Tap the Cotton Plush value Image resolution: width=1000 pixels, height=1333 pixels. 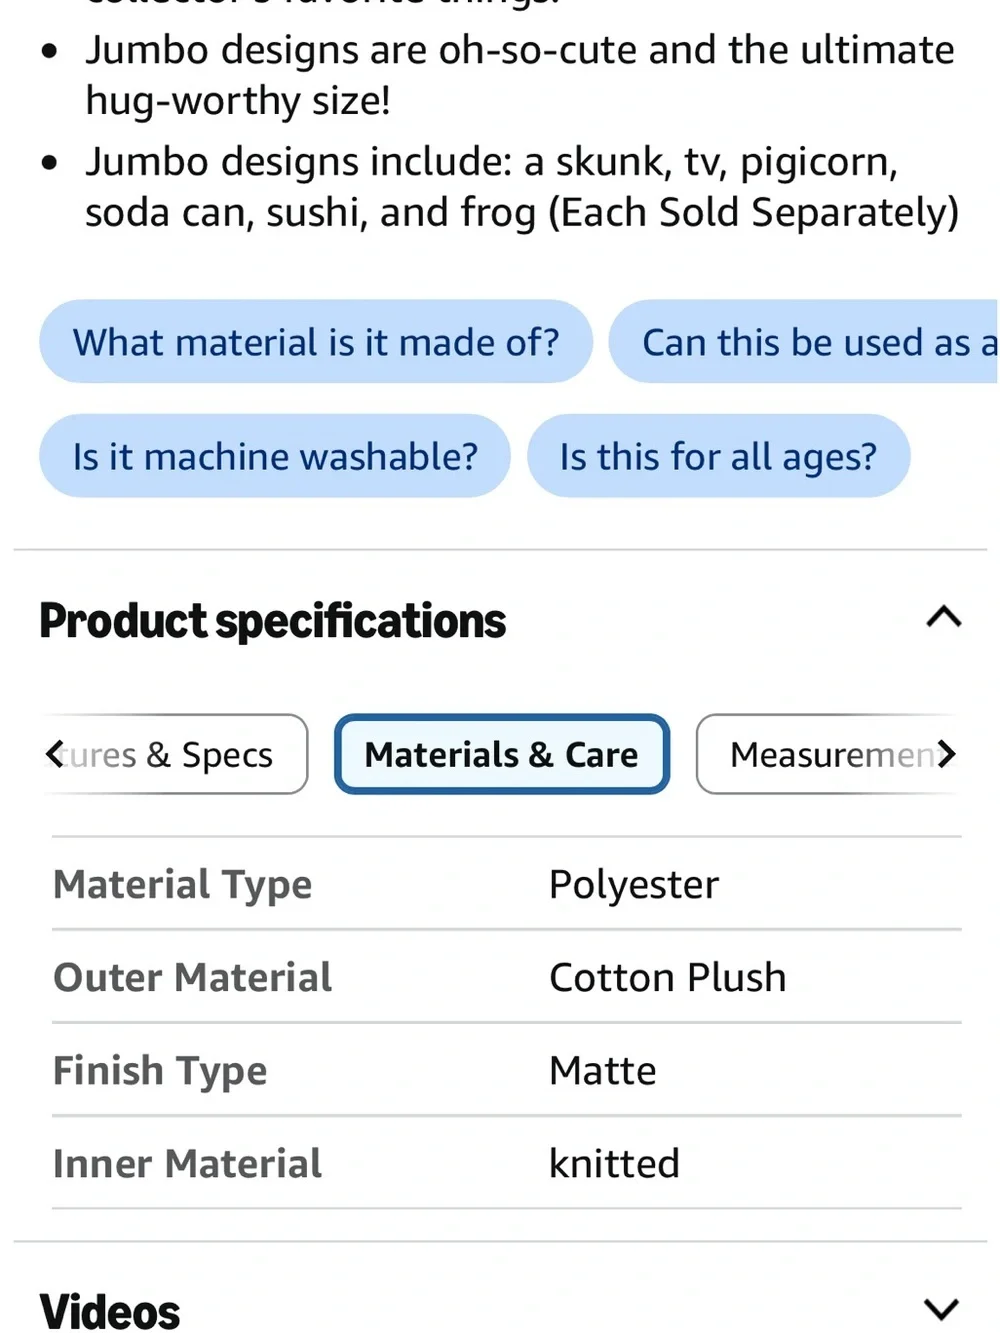pyautogui.click(x=668, y=977)
